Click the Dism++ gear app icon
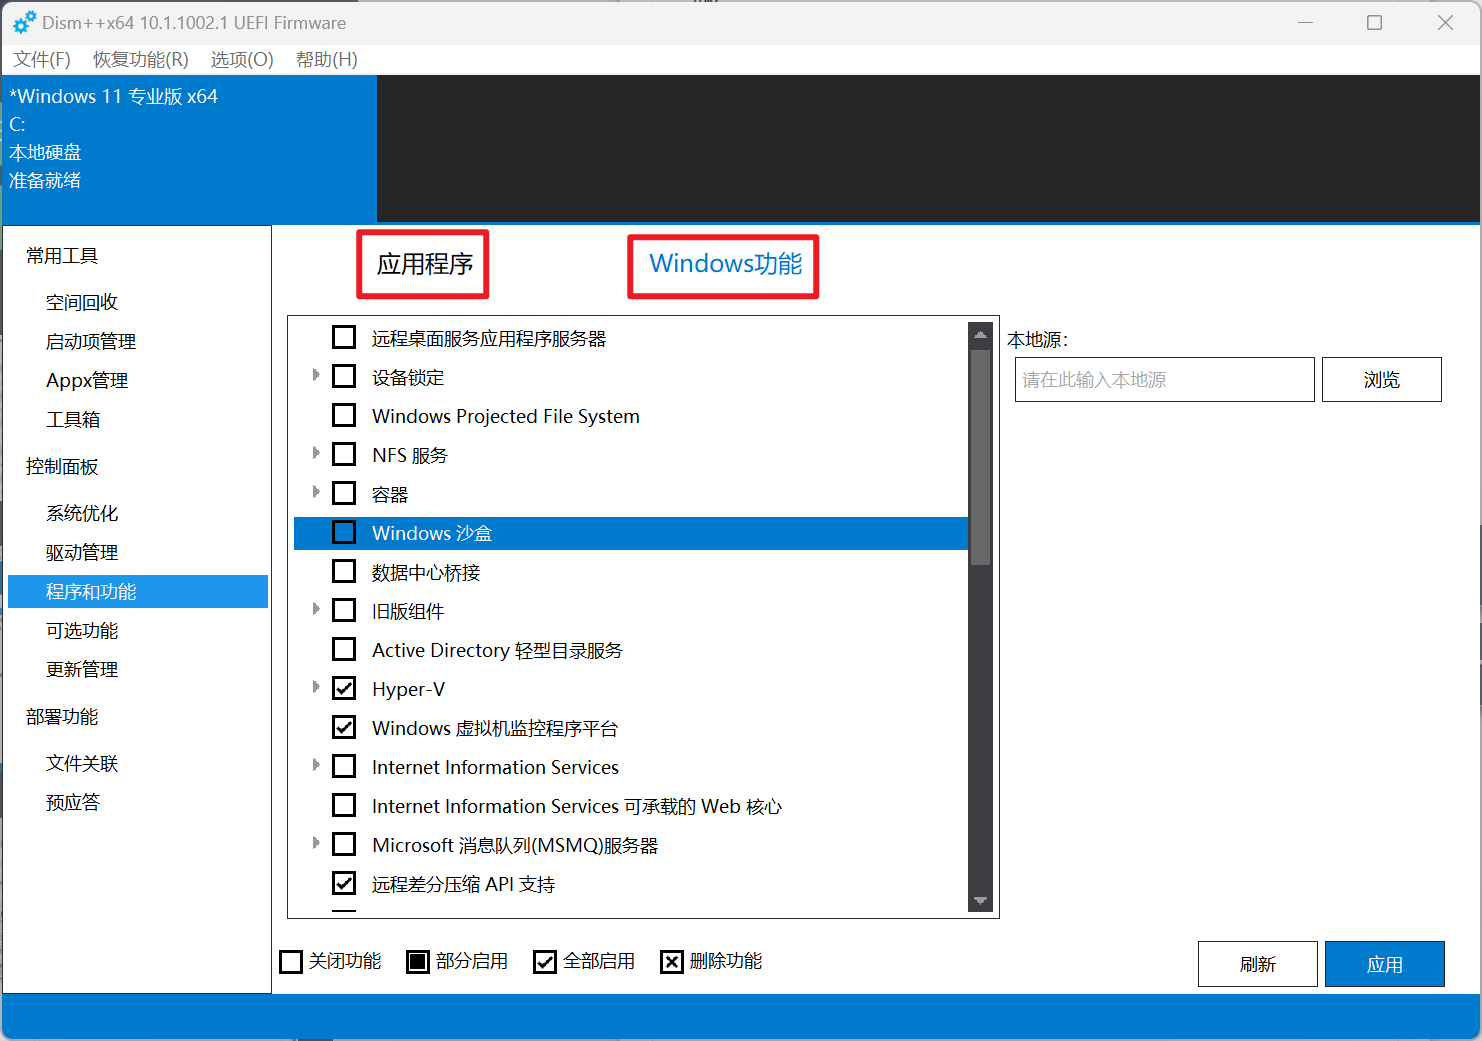Screen dimensions: 1482x1041 tap(24, 22)
